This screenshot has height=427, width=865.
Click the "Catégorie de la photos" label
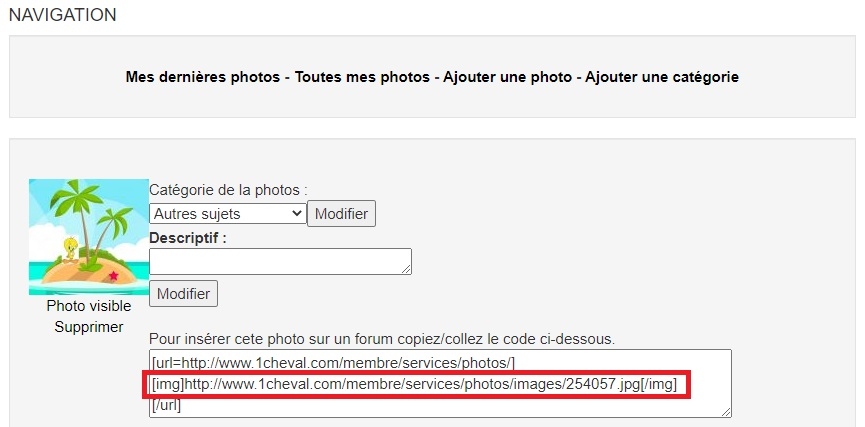click(228, 190)
